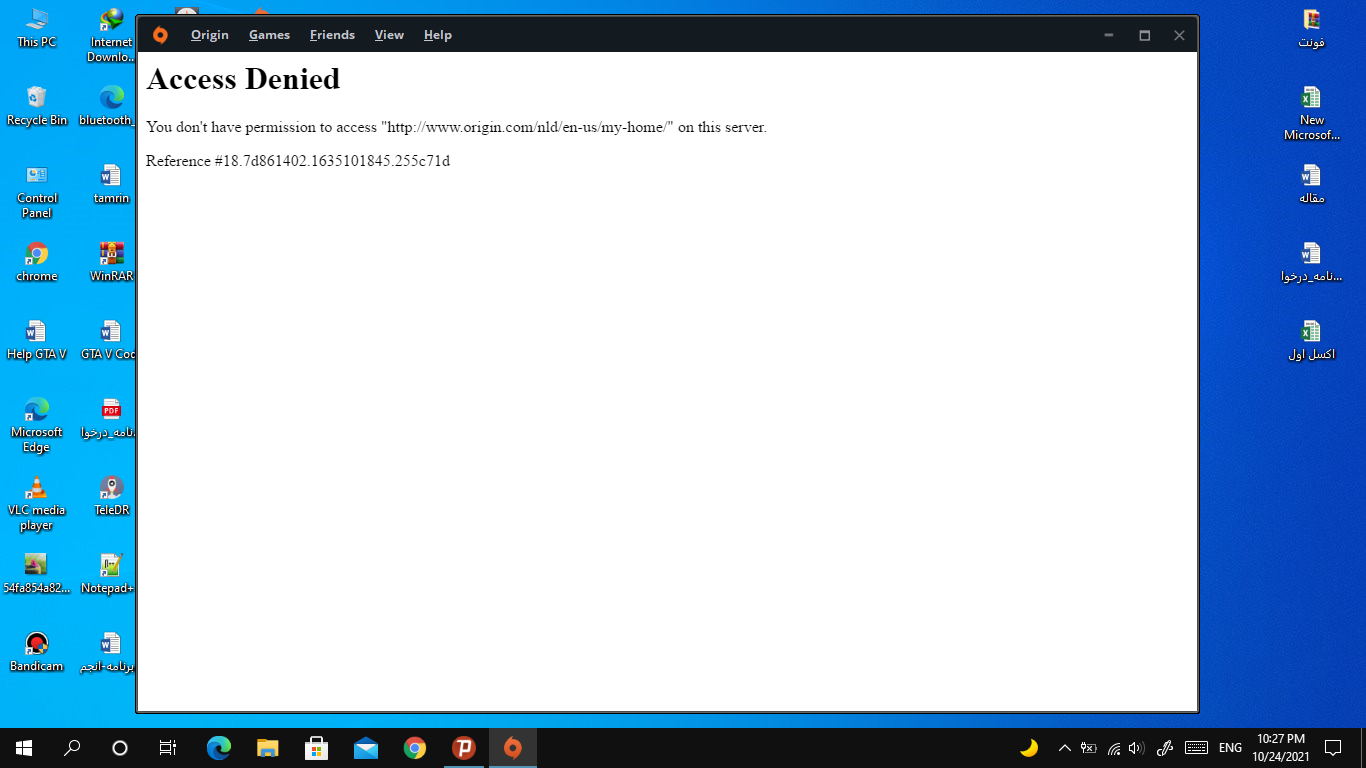Launch Chrome from the taskbar

tap(415, 748)
